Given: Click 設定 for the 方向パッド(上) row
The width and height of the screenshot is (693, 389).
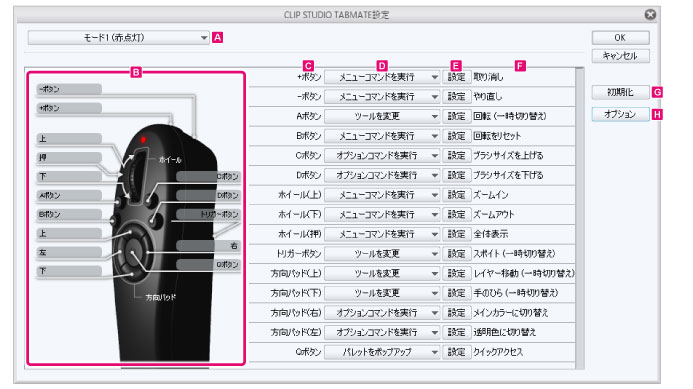Looking at the screenshot, I should click(457, 273).
